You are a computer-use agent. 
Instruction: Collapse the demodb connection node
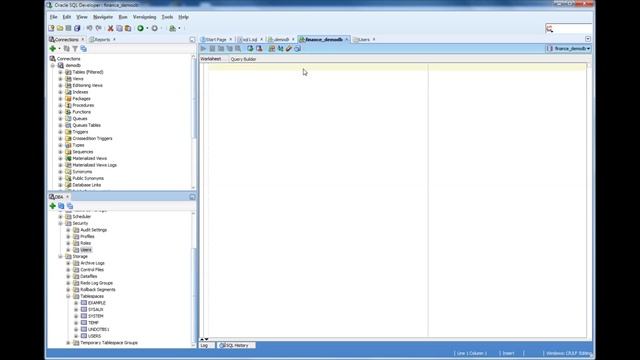pyautogui.click(x=53, y=65)
